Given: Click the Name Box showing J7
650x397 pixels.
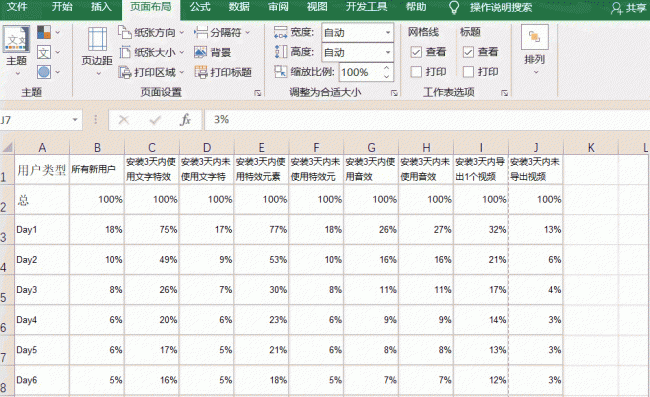Looking at the screenshot, I should (x=35, y=120).
